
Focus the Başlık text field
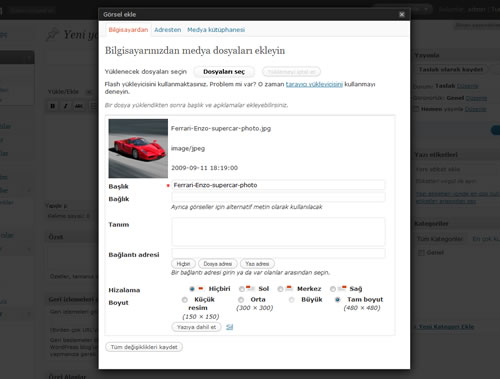[x=278, y=185]
